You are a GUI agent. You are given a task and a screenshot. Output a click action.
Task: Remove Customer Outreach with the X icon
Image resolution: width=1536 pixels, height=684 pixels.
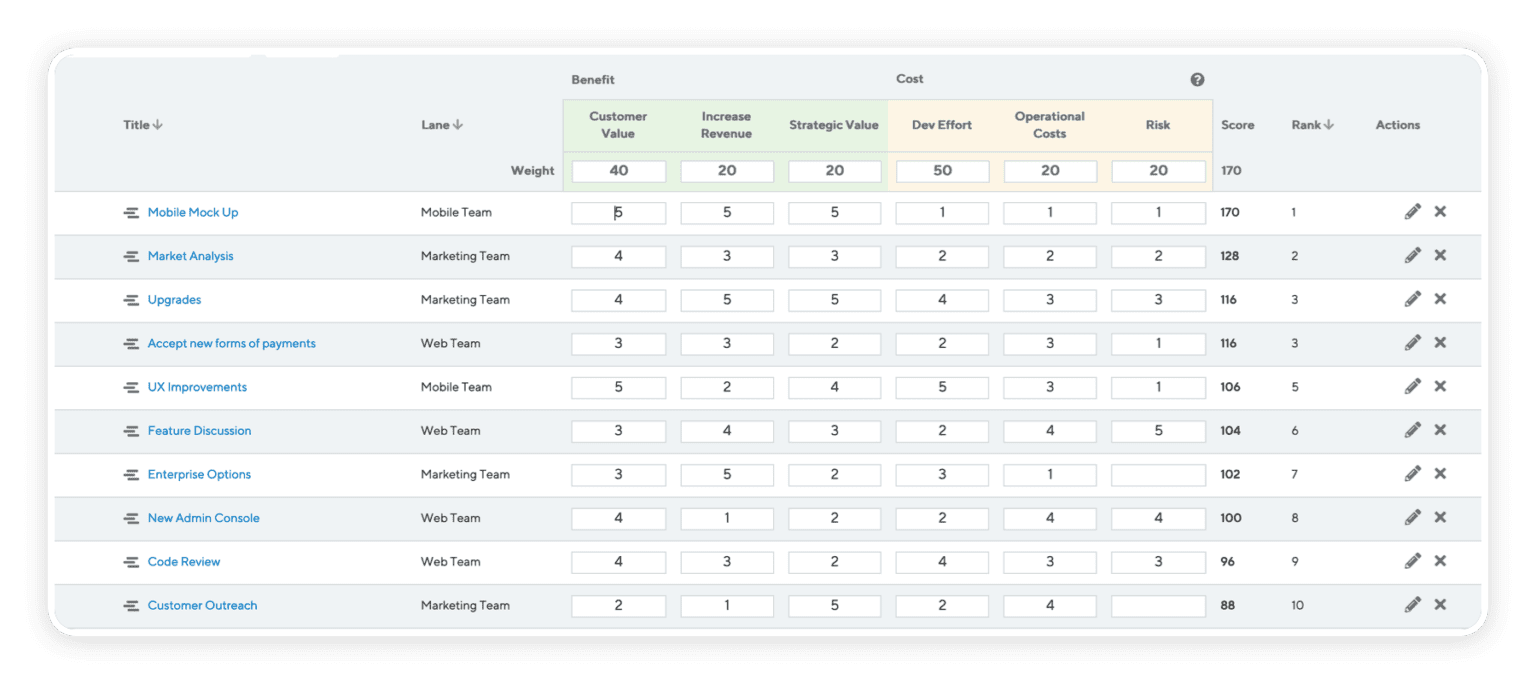pyautogui.click(x=1440, y=604)
